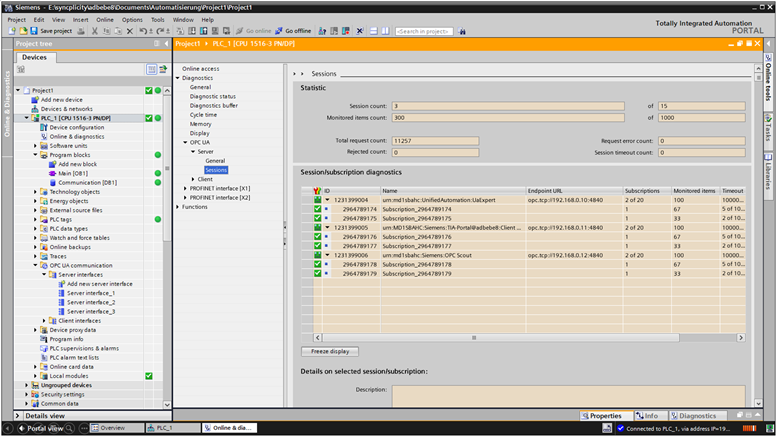Collapse the Project1 tree node
The height and width of the screenshot is (436, 776).
click(x=18, y=90)
